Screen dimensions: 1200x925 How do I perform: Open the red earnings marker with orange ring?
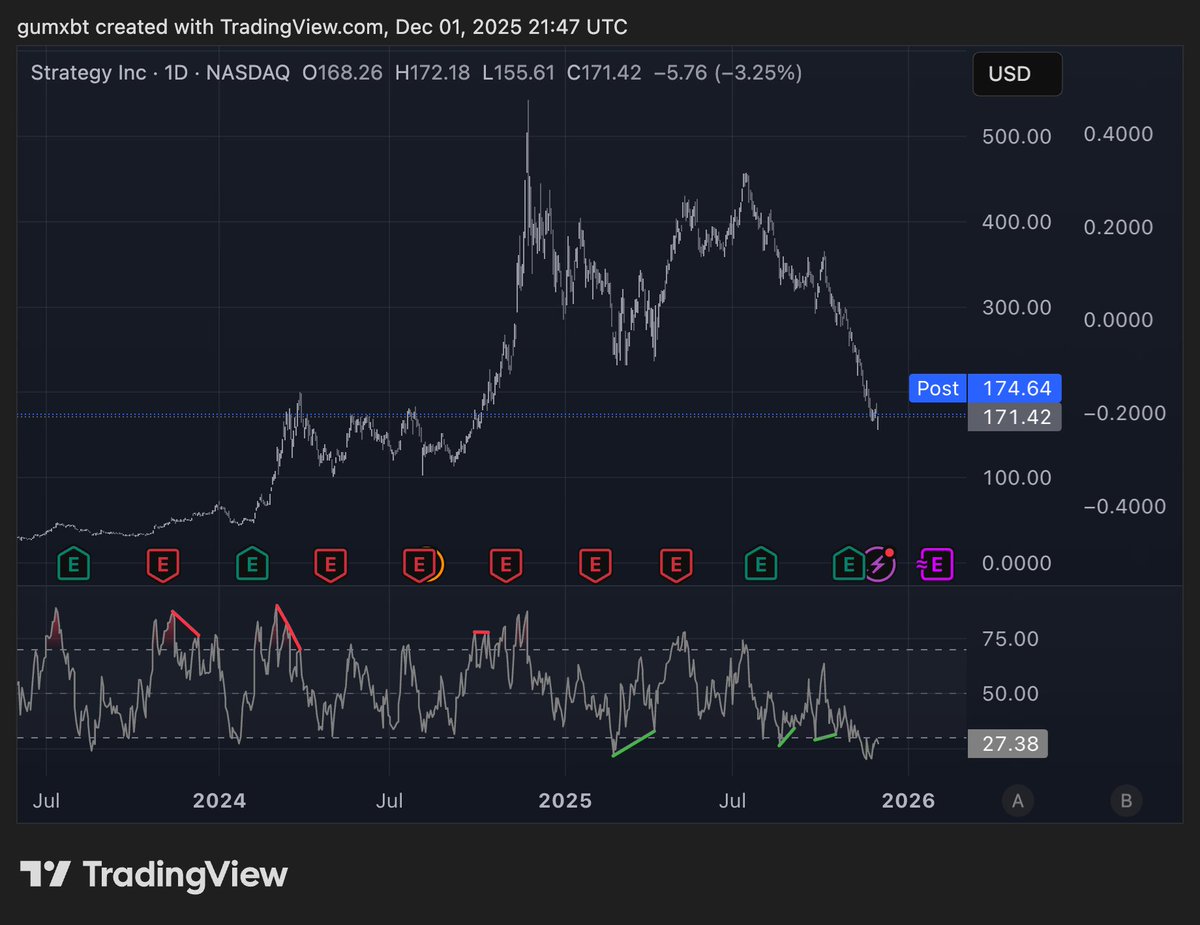(421, 564)
